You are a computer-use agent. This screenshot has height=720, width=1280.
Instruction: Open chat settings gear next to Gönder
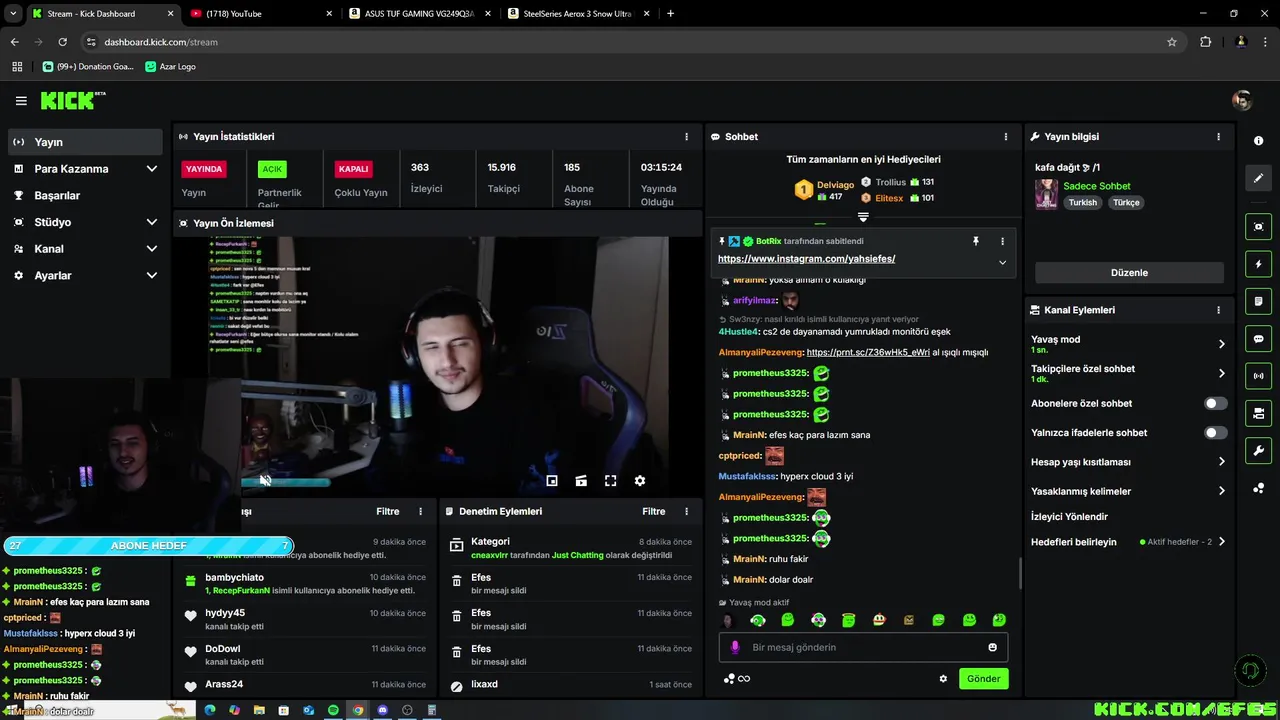pos(943,679)
